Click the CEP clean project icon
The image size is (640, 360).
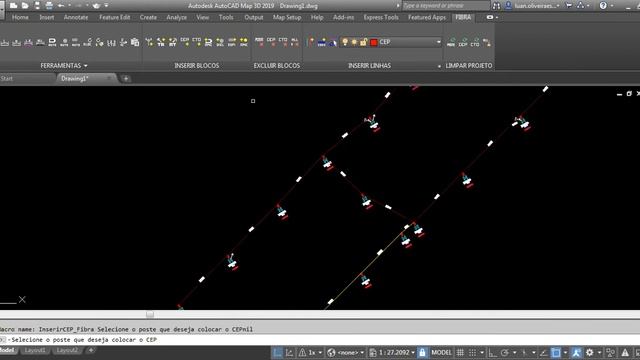[x=463, y=42]
